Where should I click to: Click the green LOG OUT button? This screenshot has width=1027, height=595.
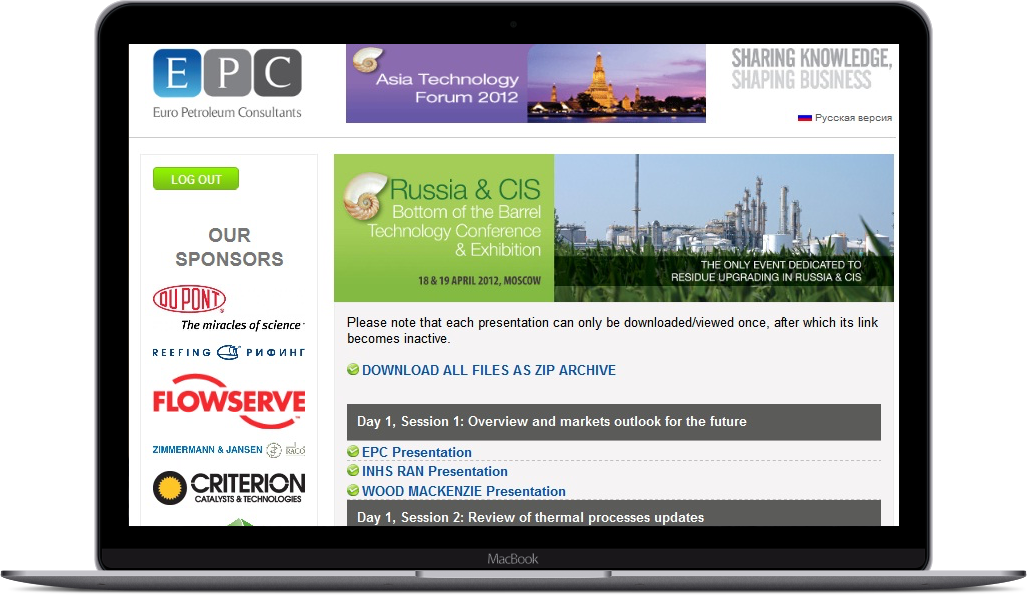click(196, 179)
